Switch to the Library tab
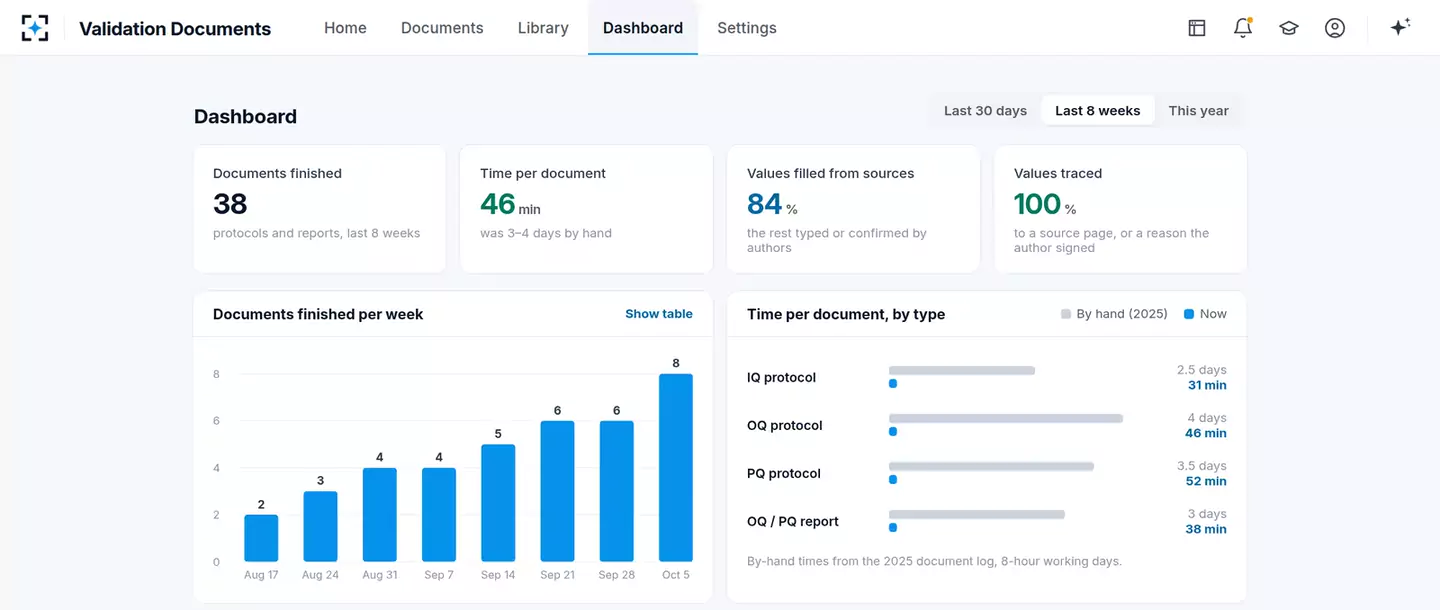Image resolution: width=1440 pixels, height=610 pixels. point(543,28)
